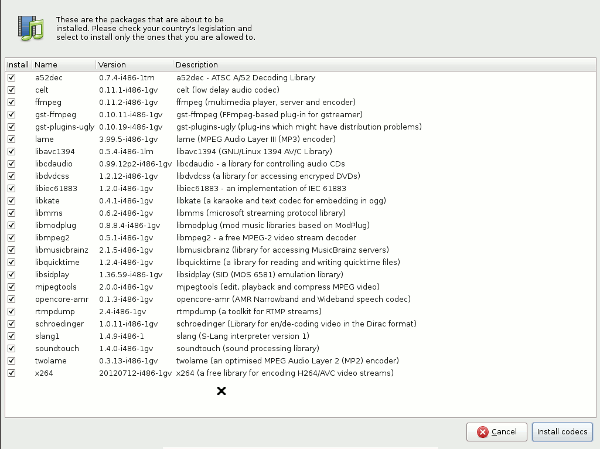Select the schroedinger name cell

(60, 324)
